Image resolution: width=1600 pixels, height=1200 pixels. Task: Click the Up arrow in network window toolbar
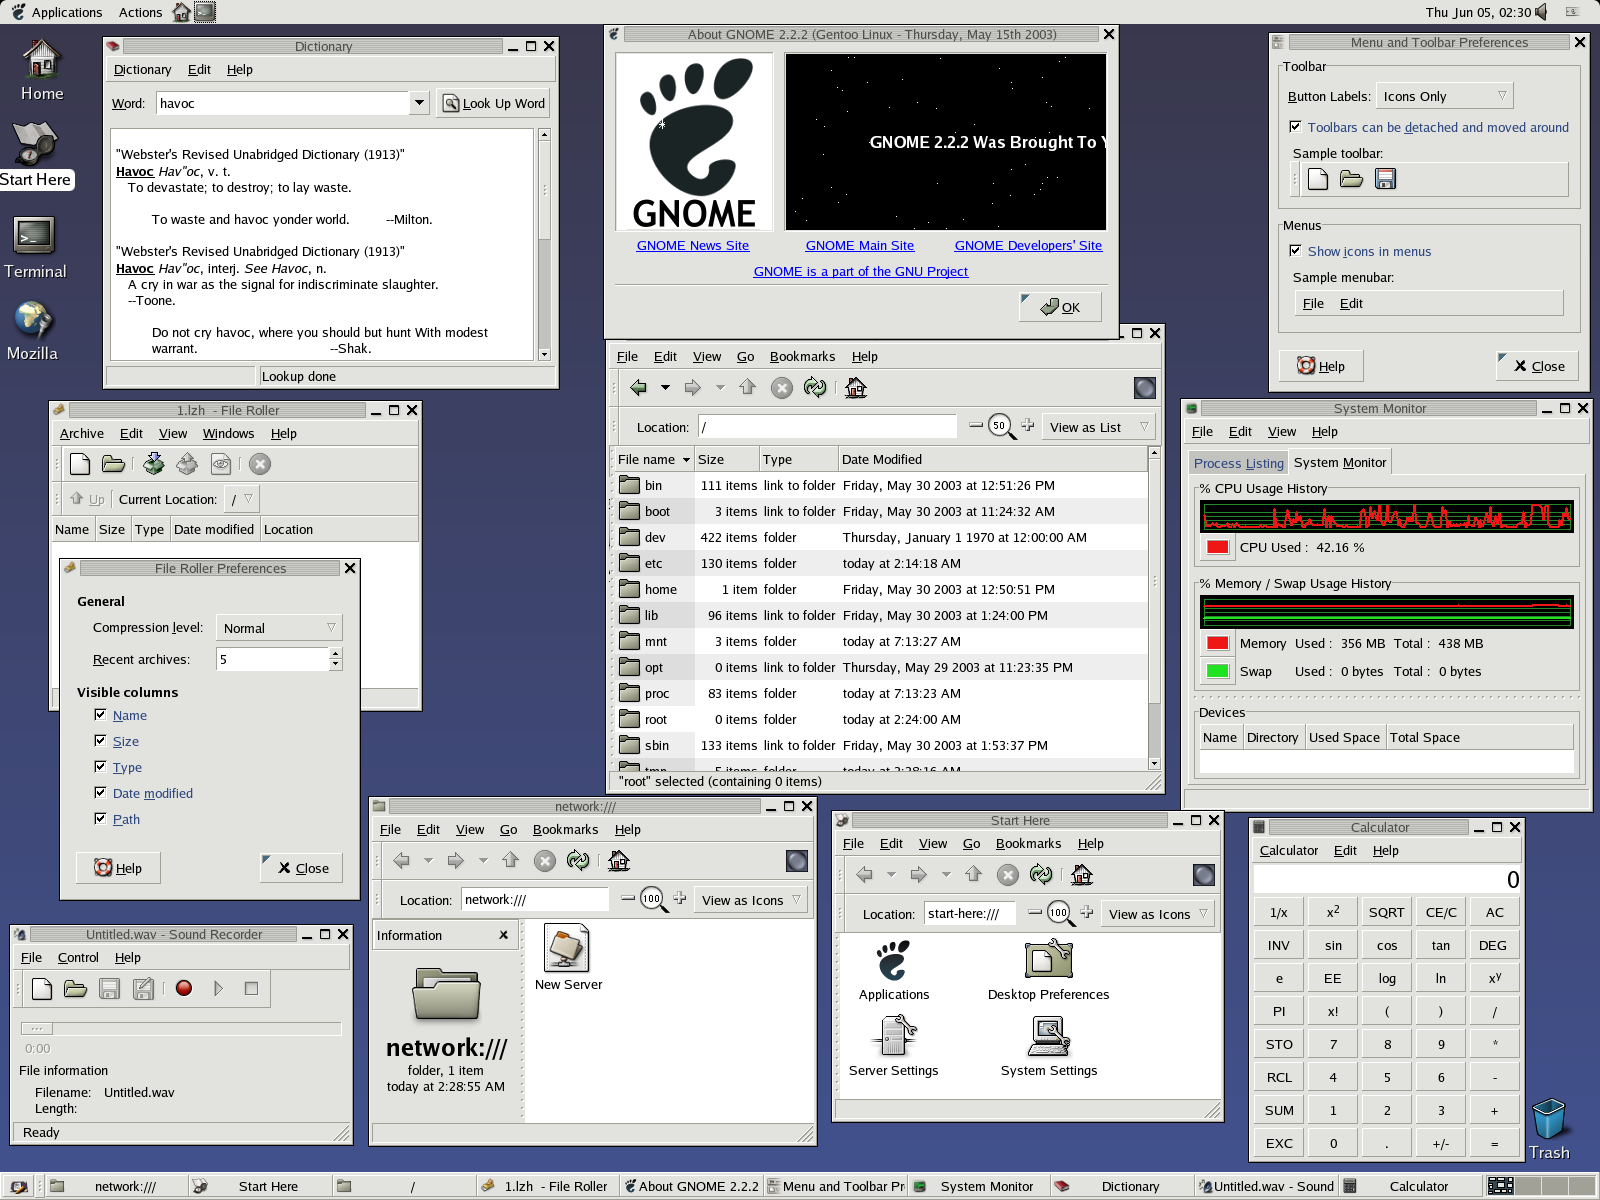coord(511,861)
